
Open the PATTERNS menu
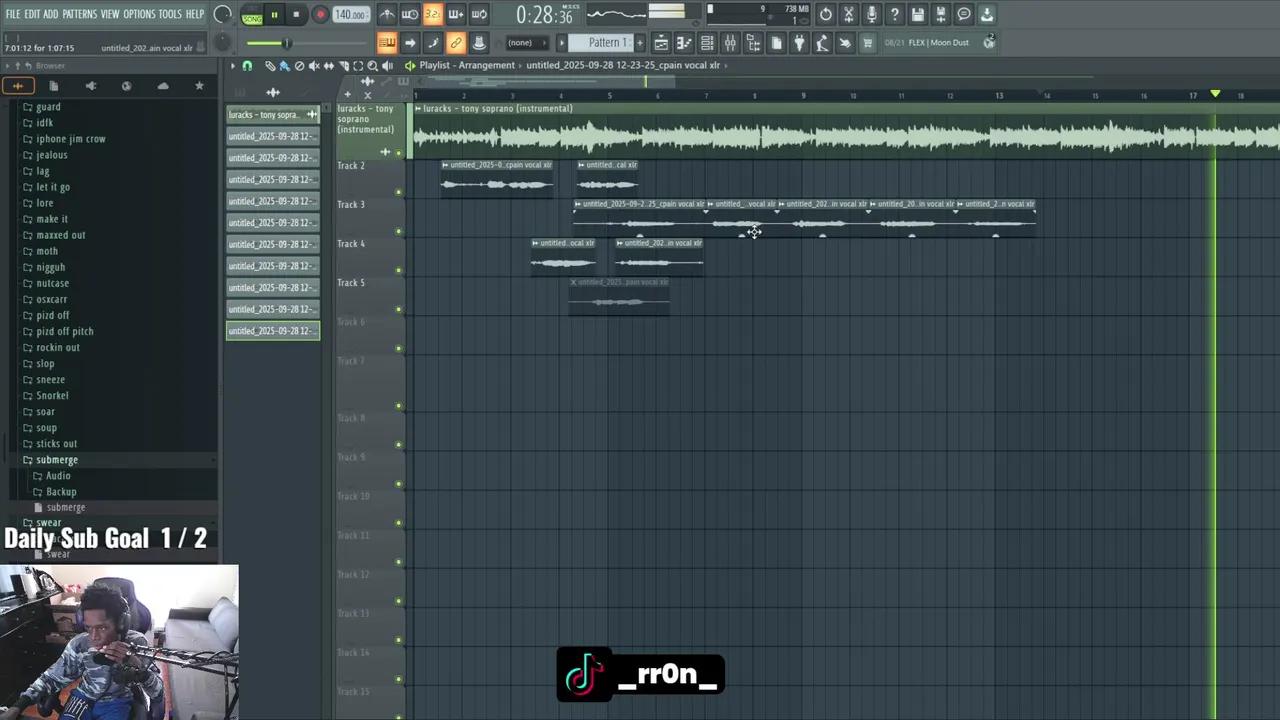click(x=79, y=14)
